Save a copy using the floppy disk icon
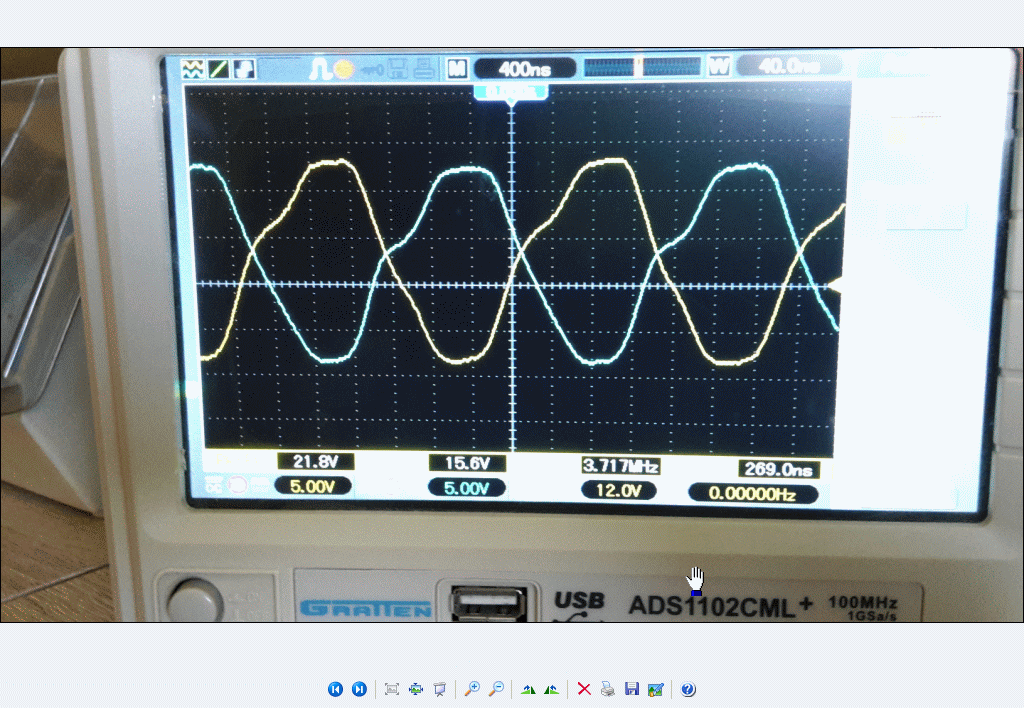 pos(631,689)
